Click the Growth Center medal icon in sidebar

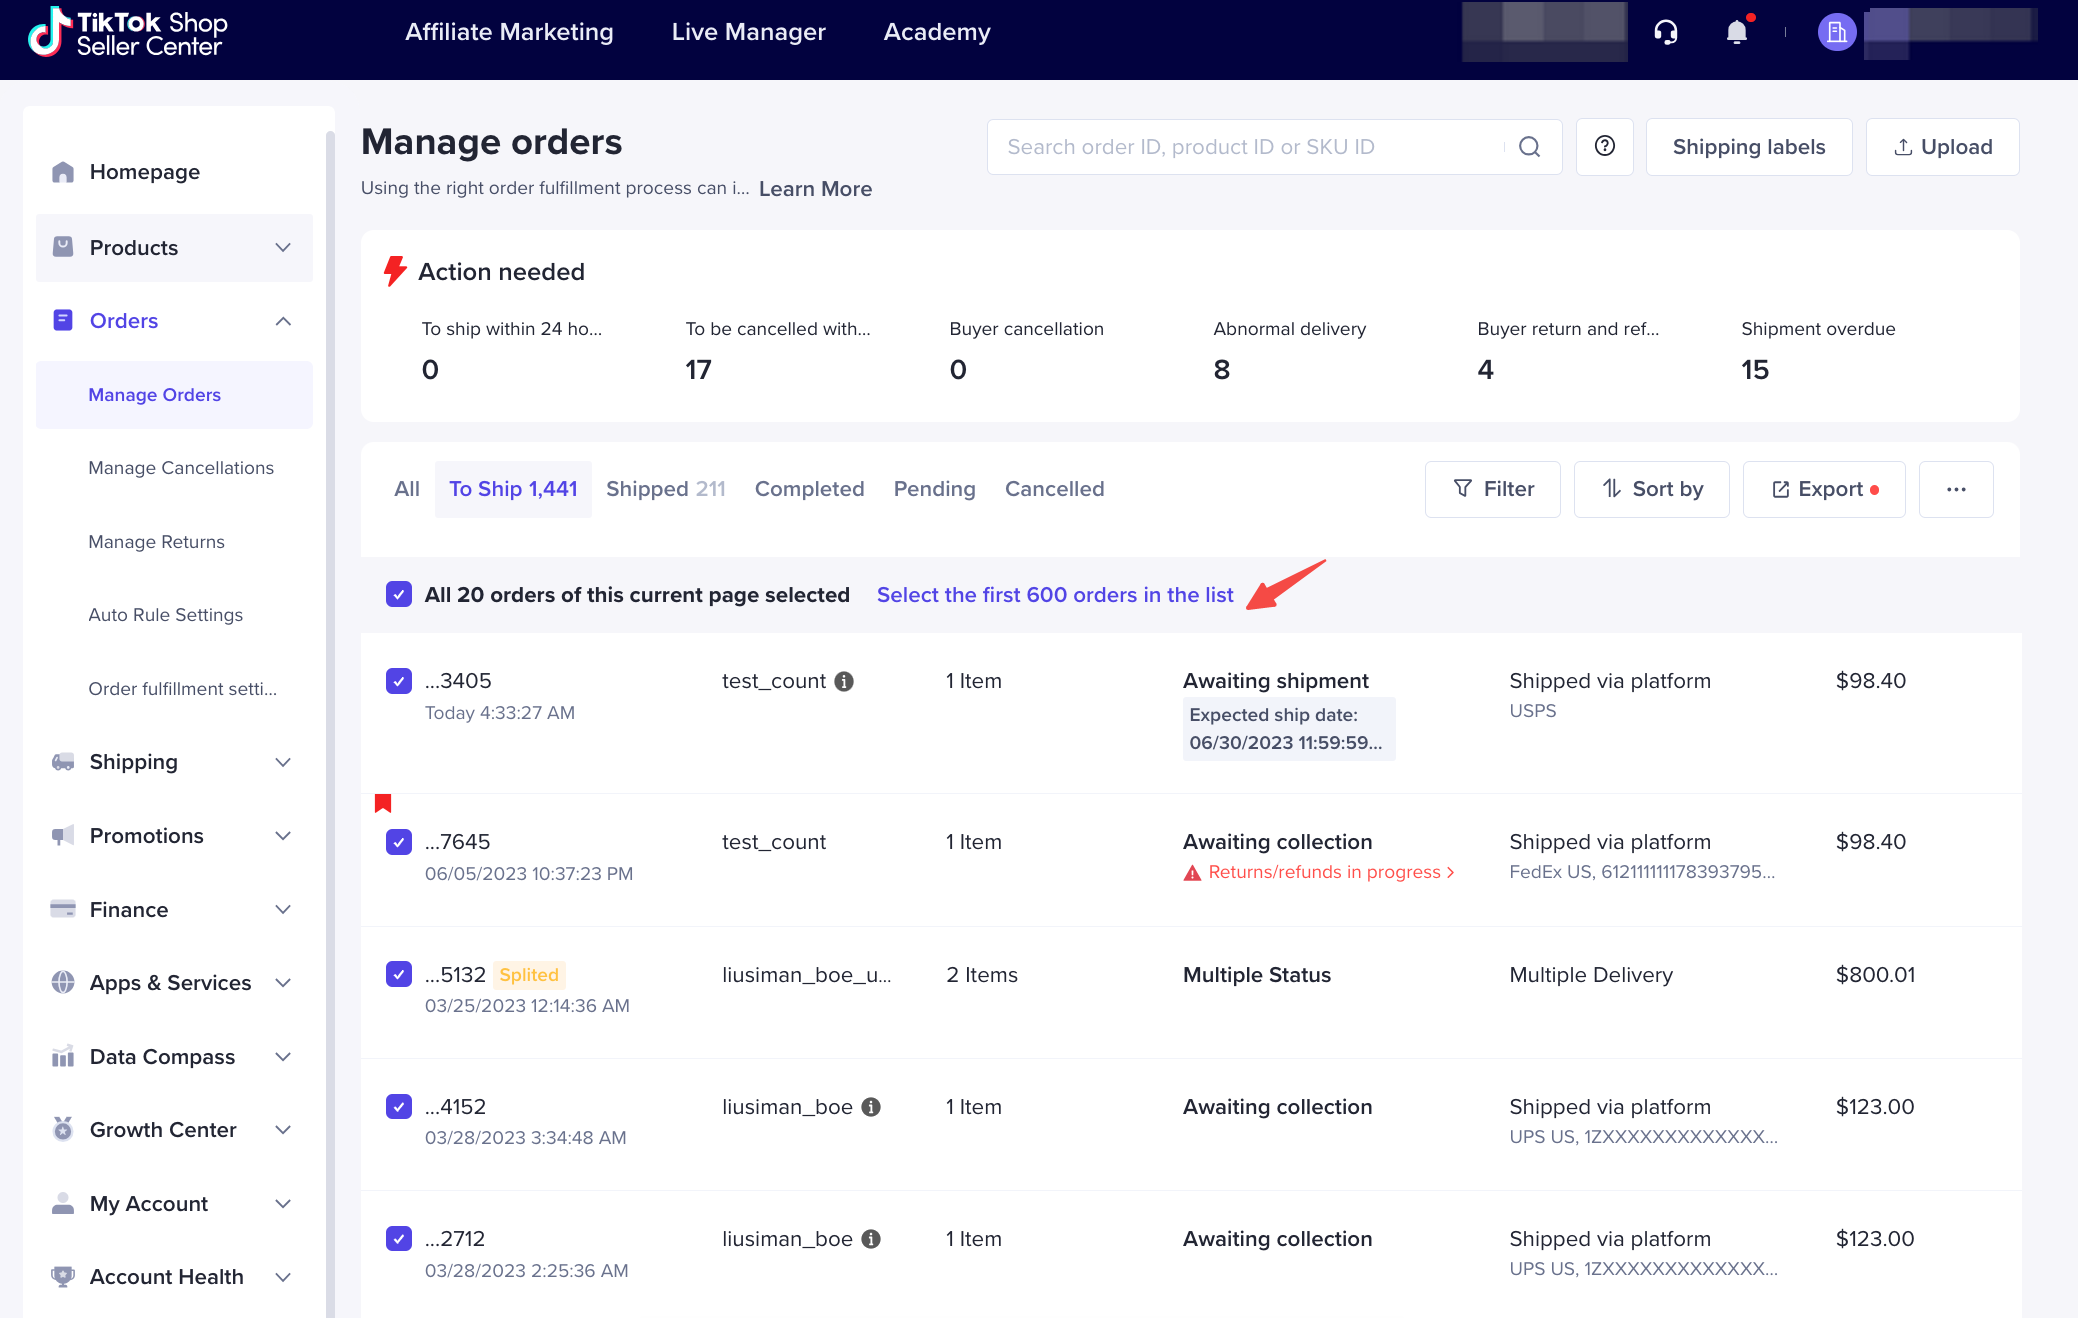click(63, 1130)
